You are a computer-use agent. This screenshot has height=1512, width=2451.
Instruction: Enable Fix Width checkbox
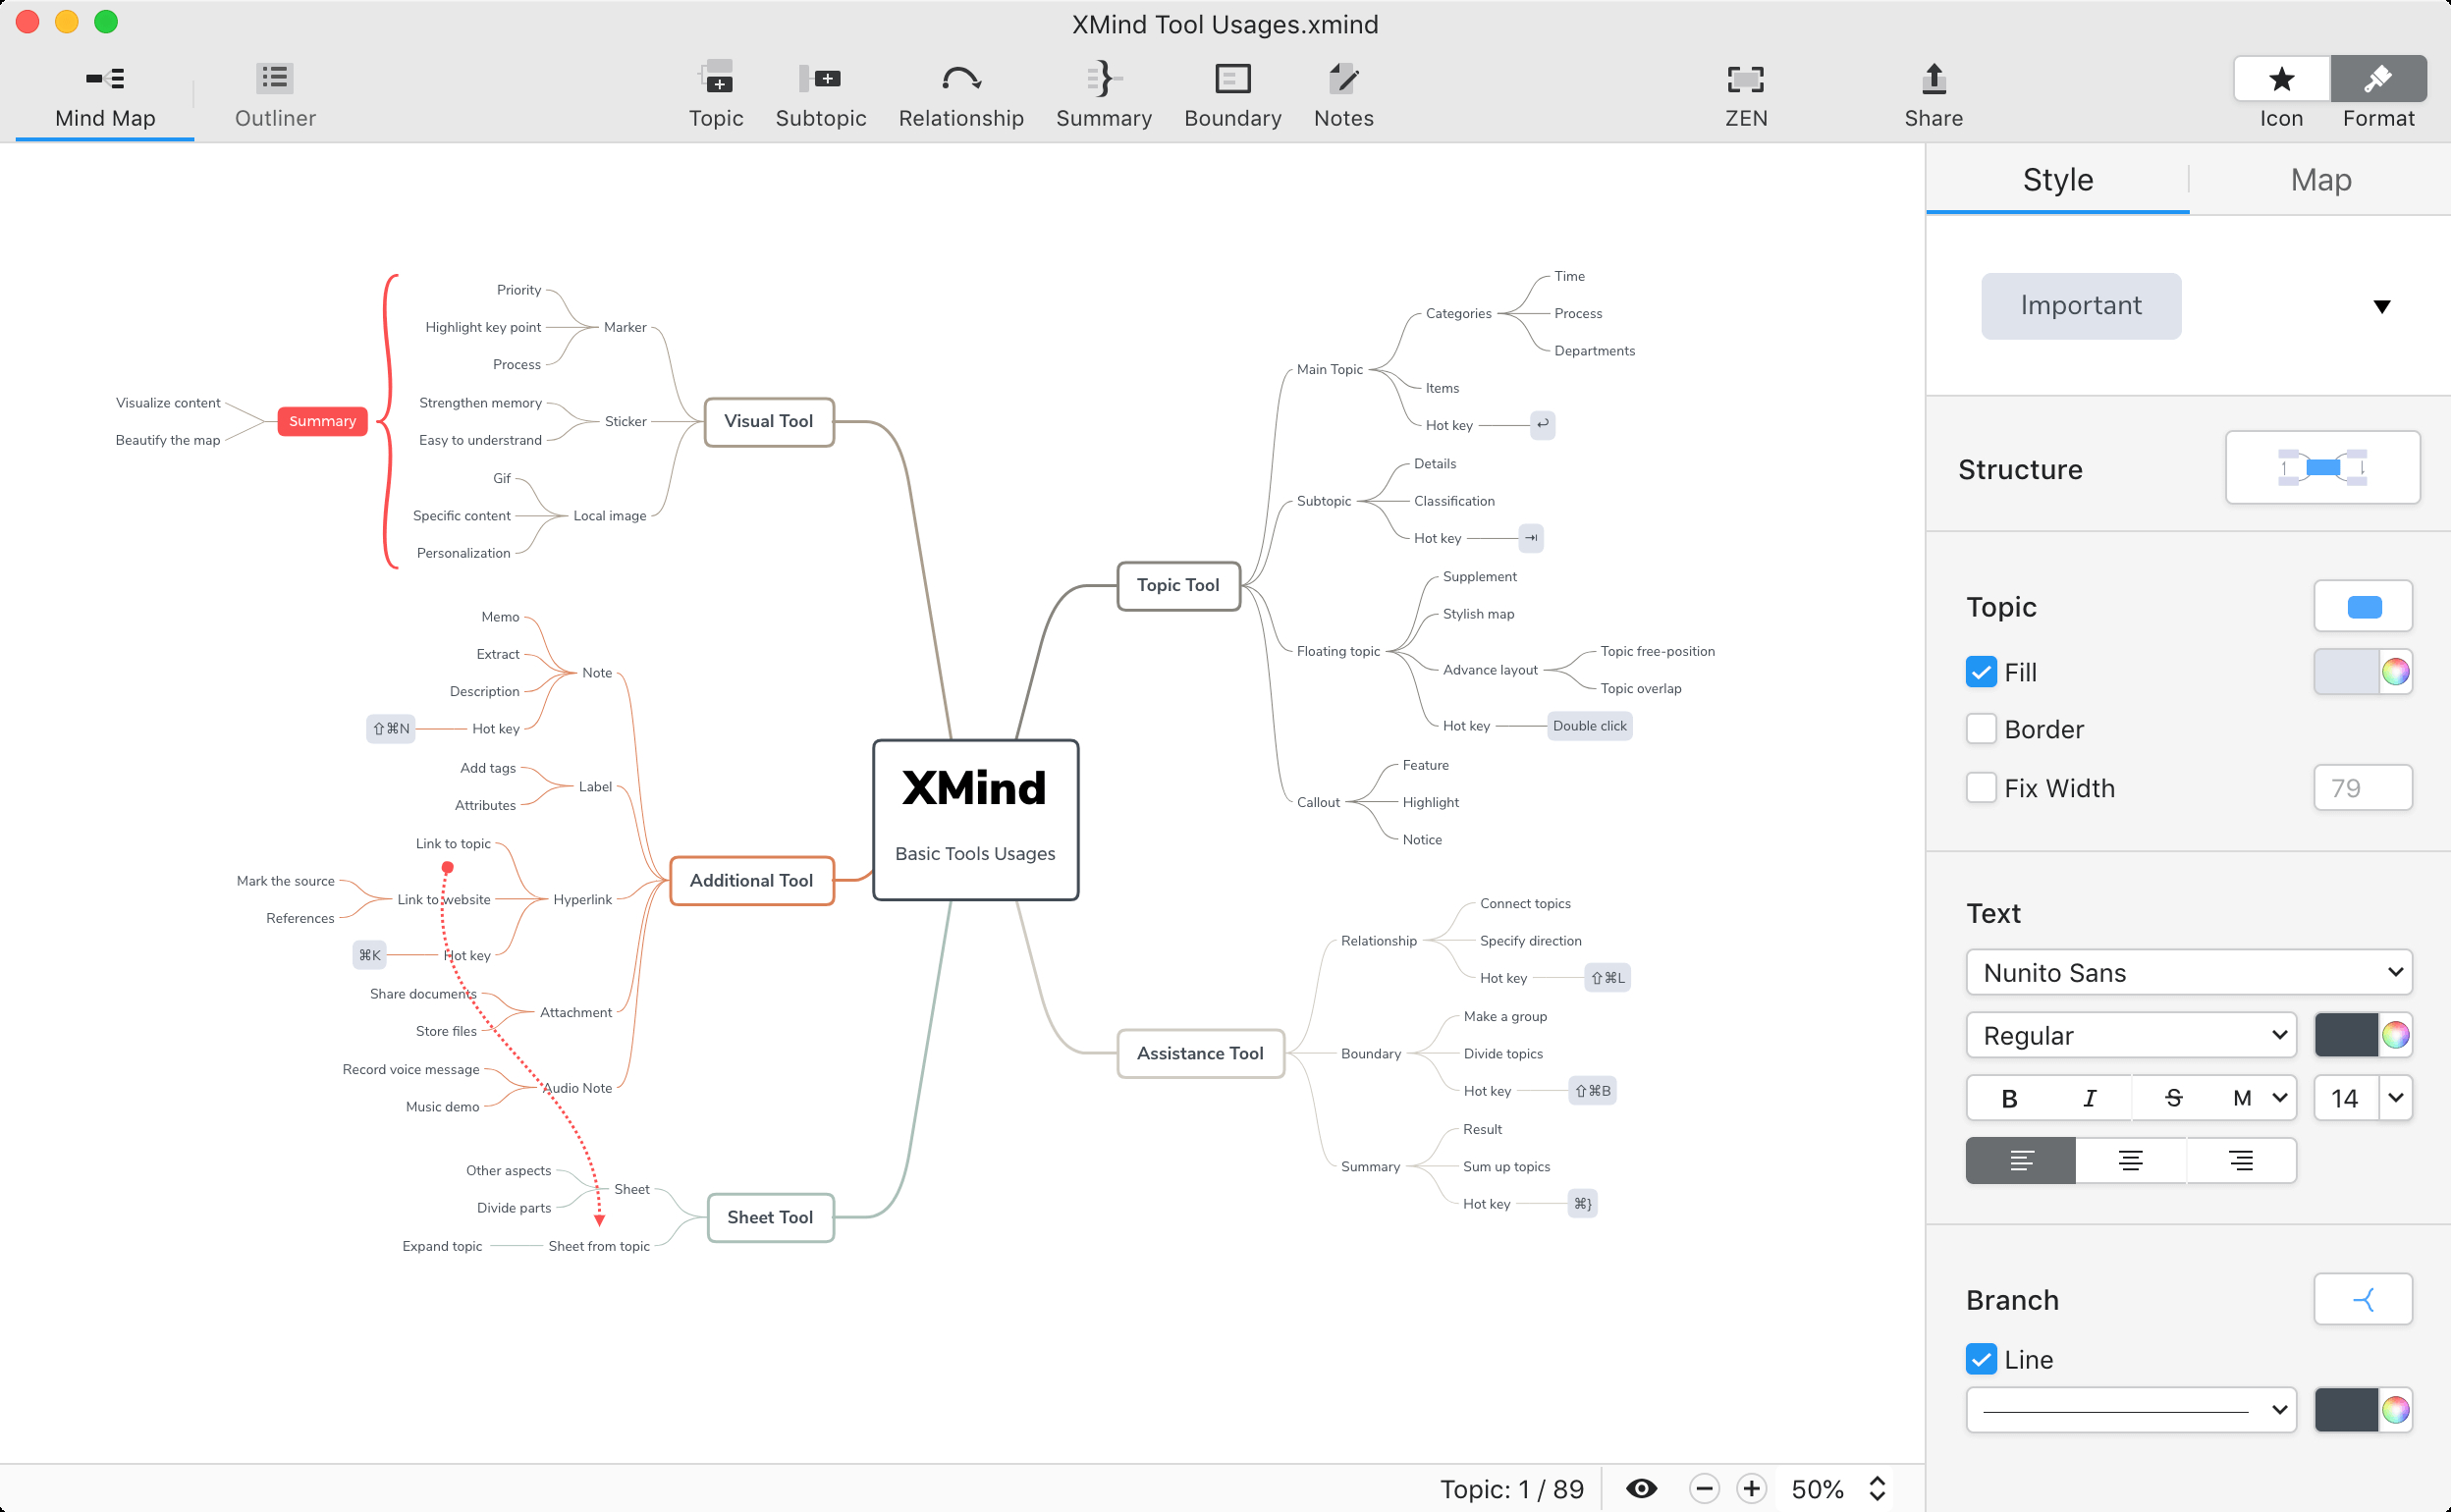1980,787
